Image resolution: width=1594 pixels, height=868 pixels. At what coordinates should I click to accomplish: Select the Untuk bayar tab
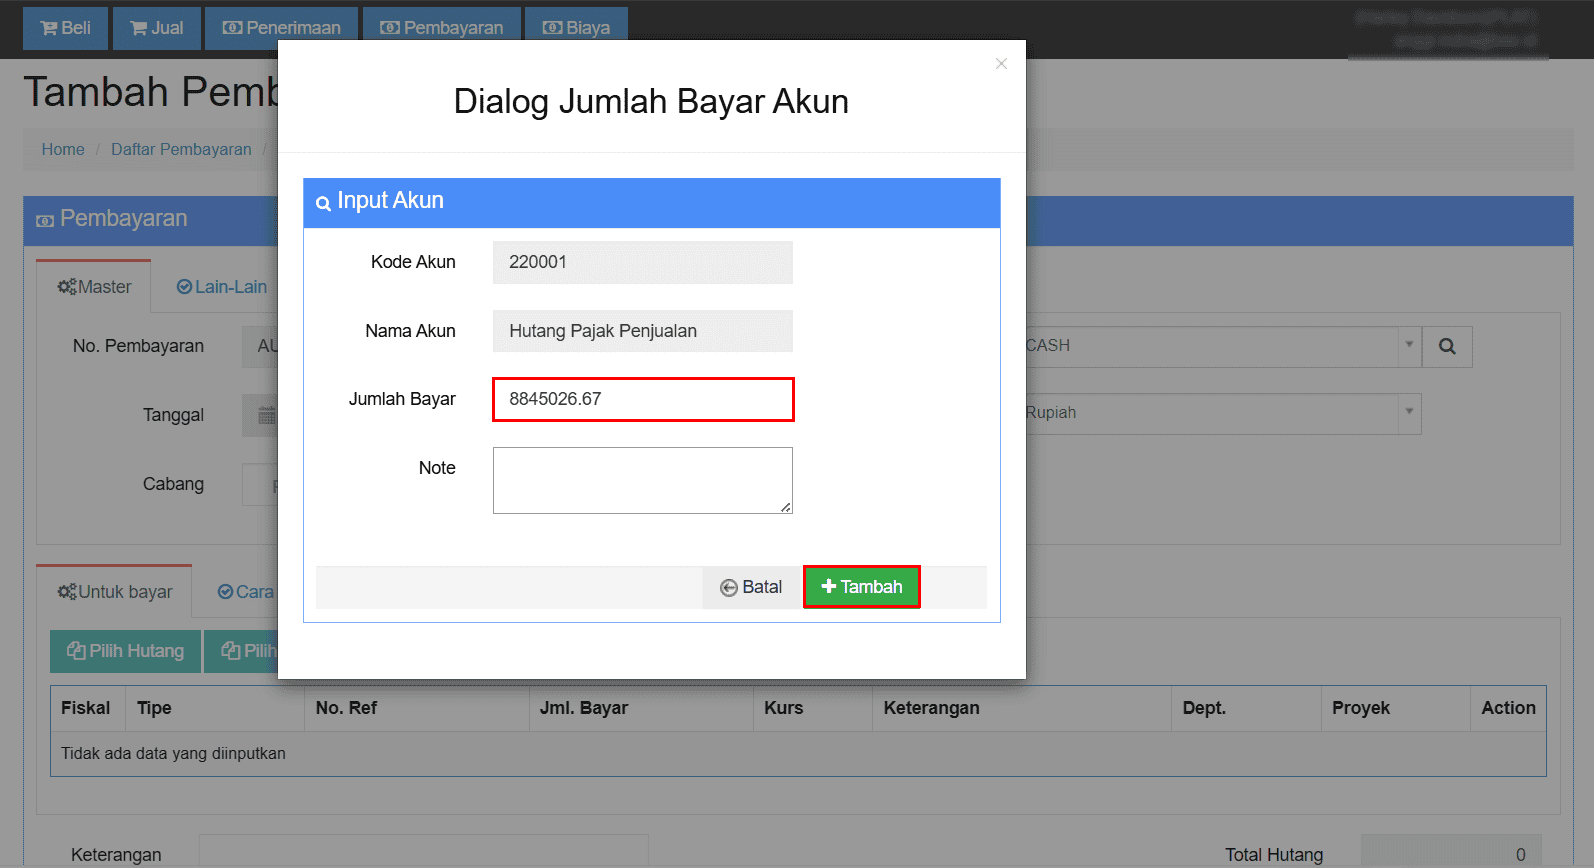(114, 592)
